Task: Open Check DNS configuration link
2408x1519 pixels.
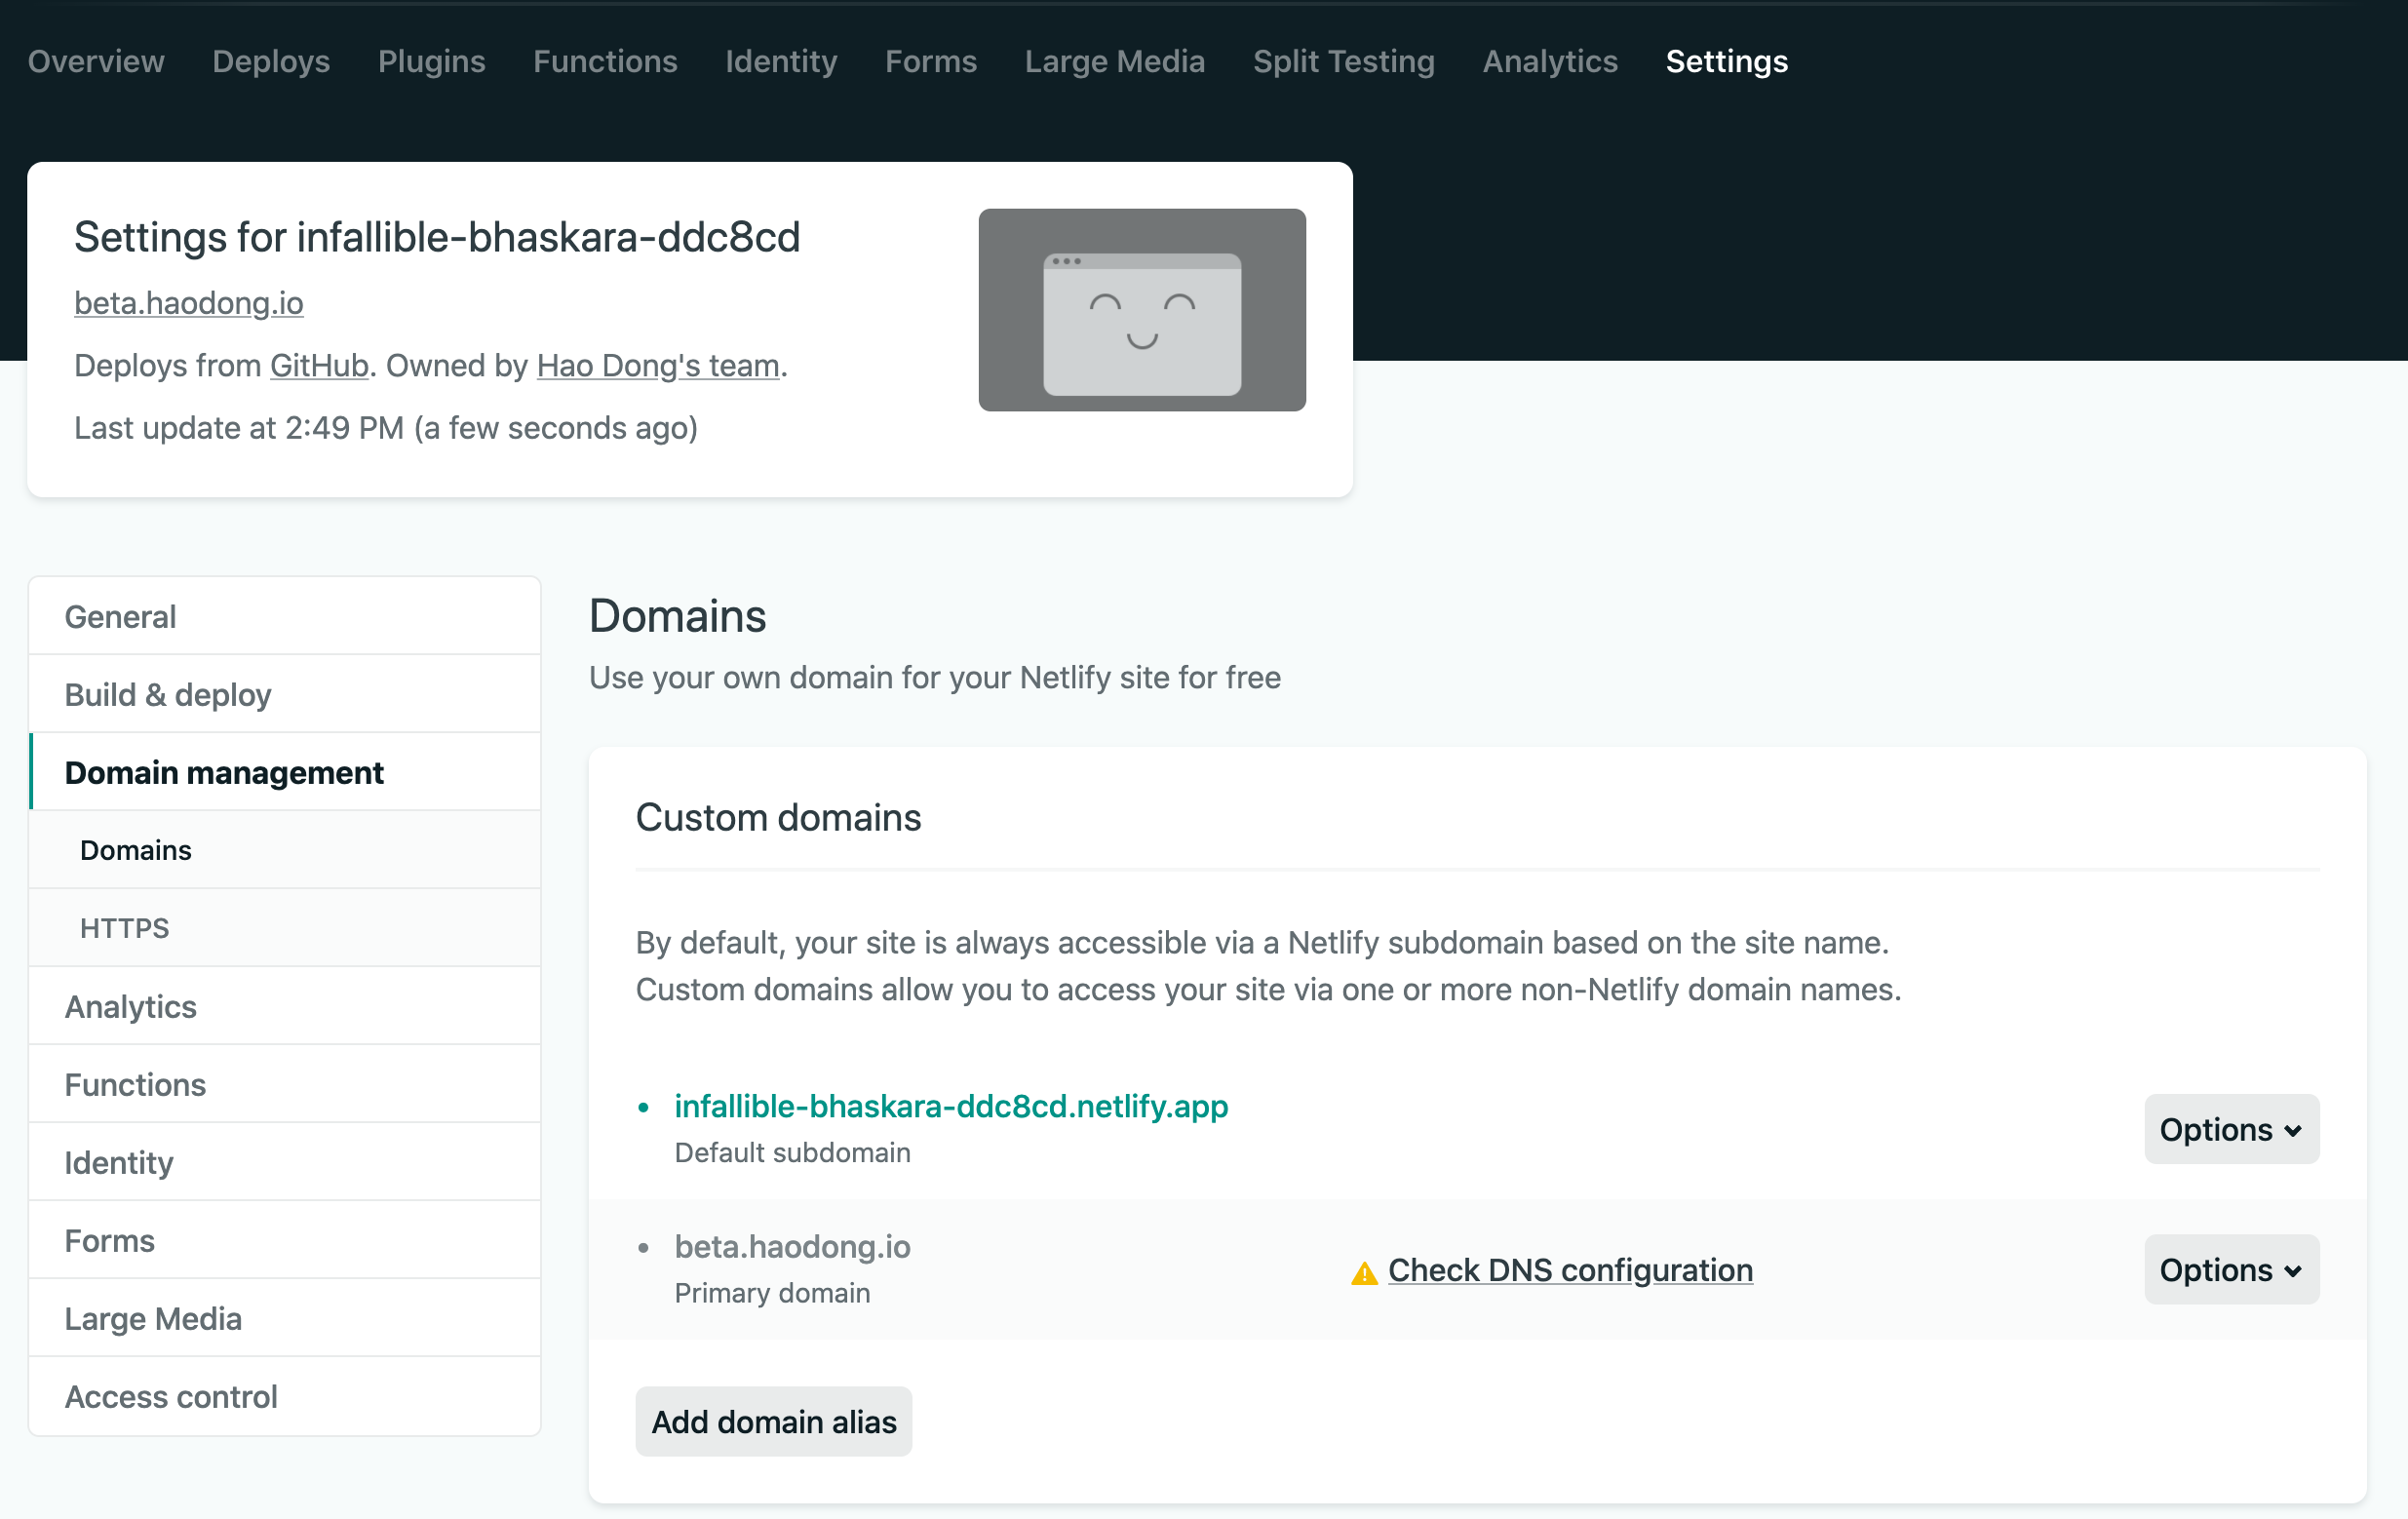Action: (1569, 1270)
